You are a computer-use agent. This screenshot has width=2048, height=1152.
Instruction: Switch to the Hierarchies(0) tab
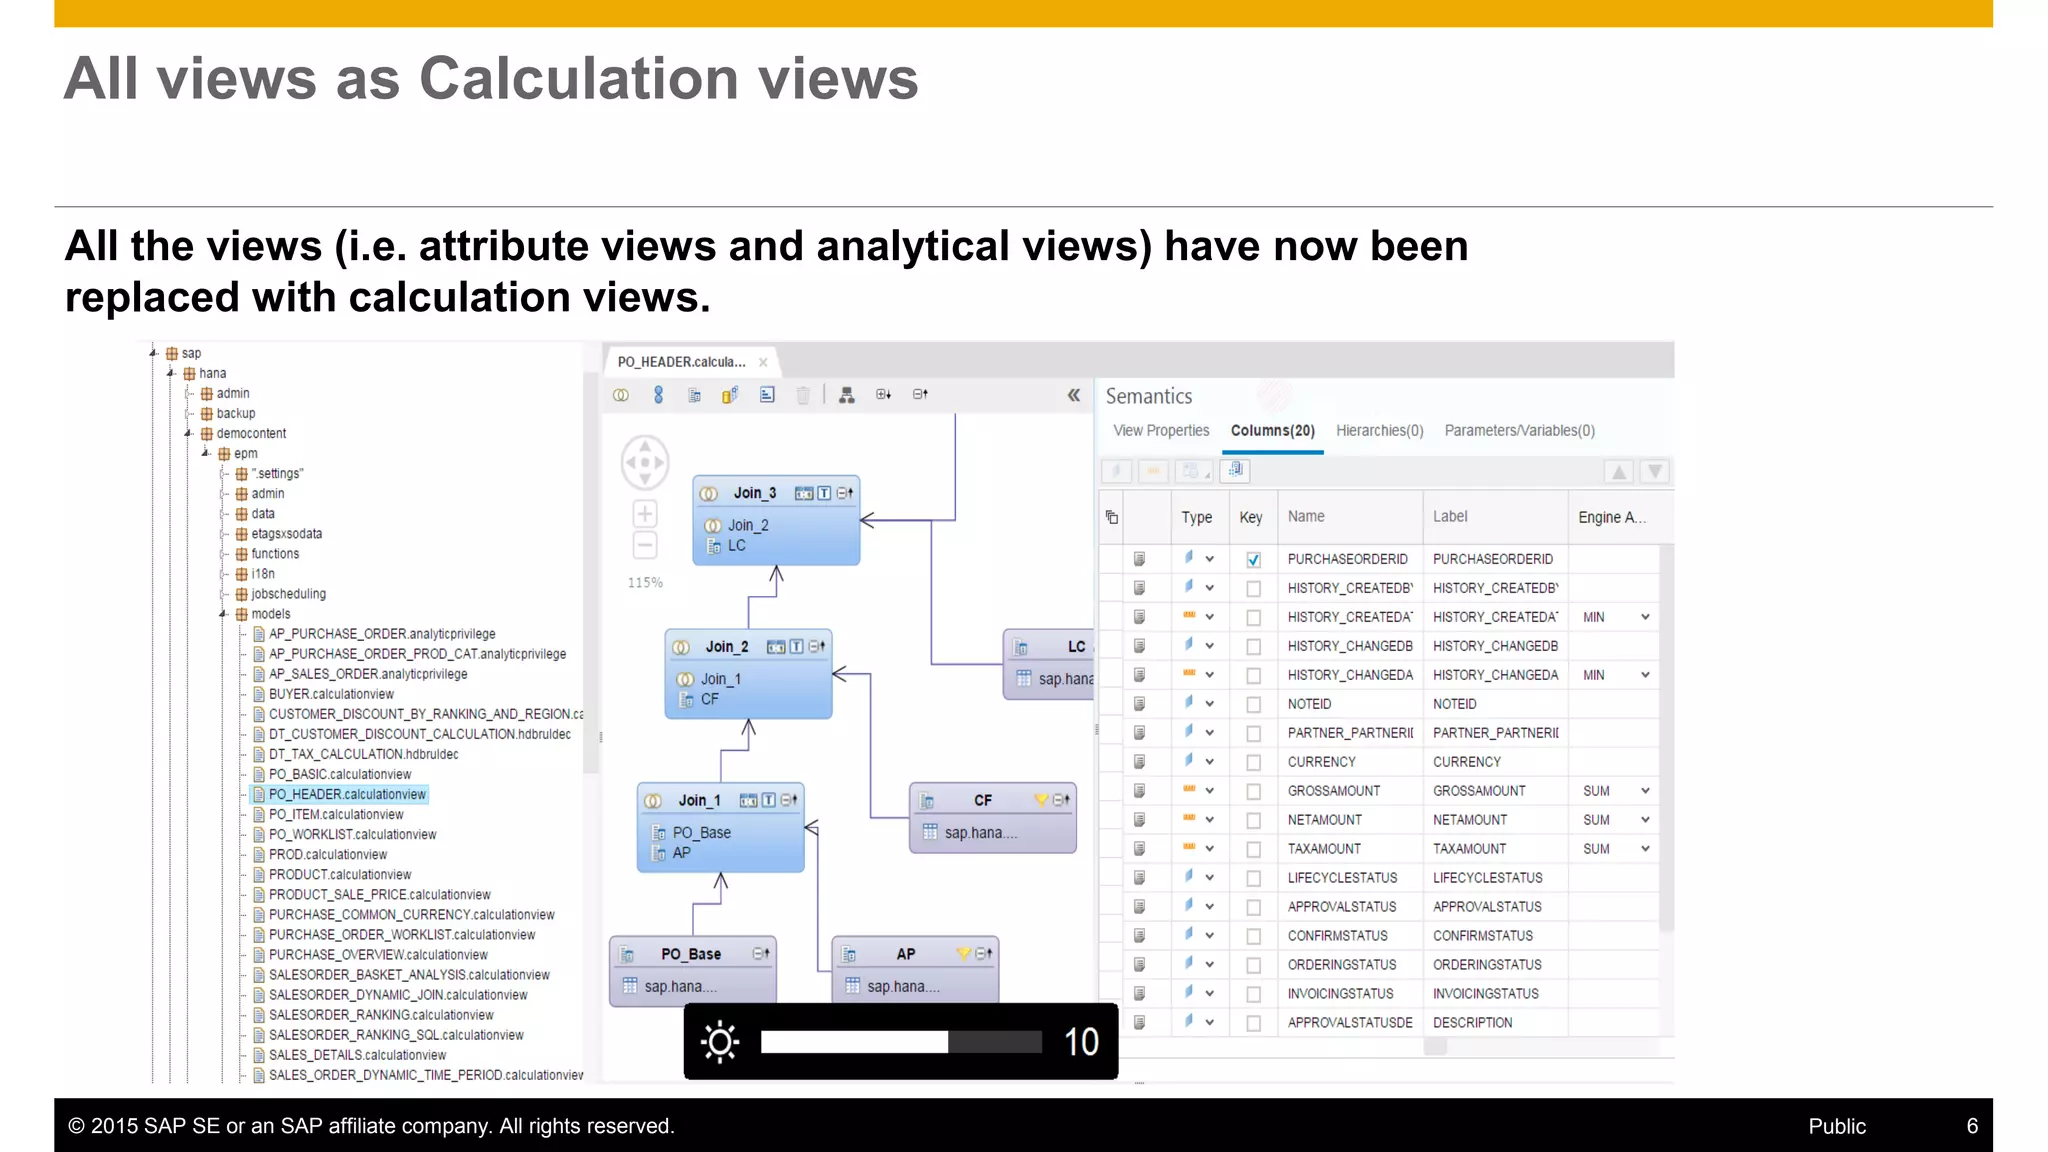click(1379, 431)
